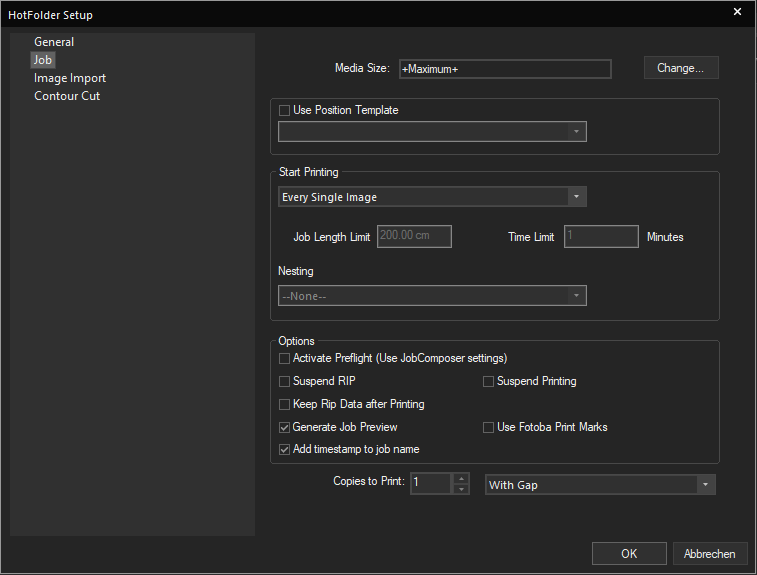Open the General settings page
This screenshot has width=757, height=575.
(x=54, y=42)
